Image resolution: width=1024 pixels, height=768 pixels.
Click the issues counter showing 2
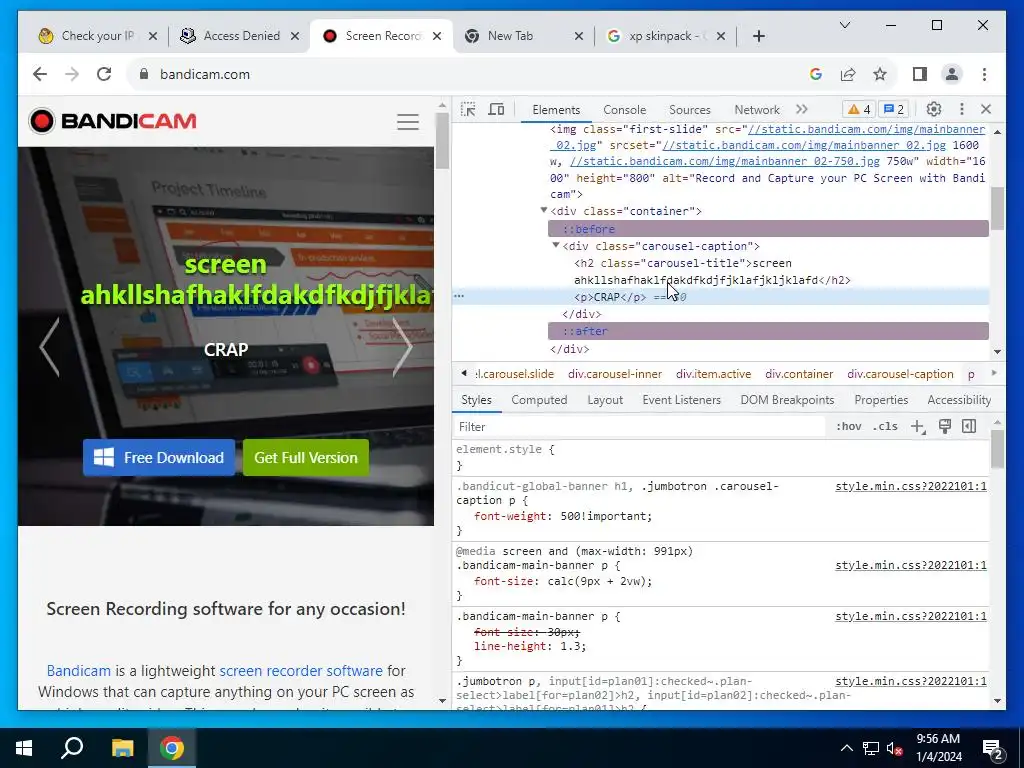(894, 109)
